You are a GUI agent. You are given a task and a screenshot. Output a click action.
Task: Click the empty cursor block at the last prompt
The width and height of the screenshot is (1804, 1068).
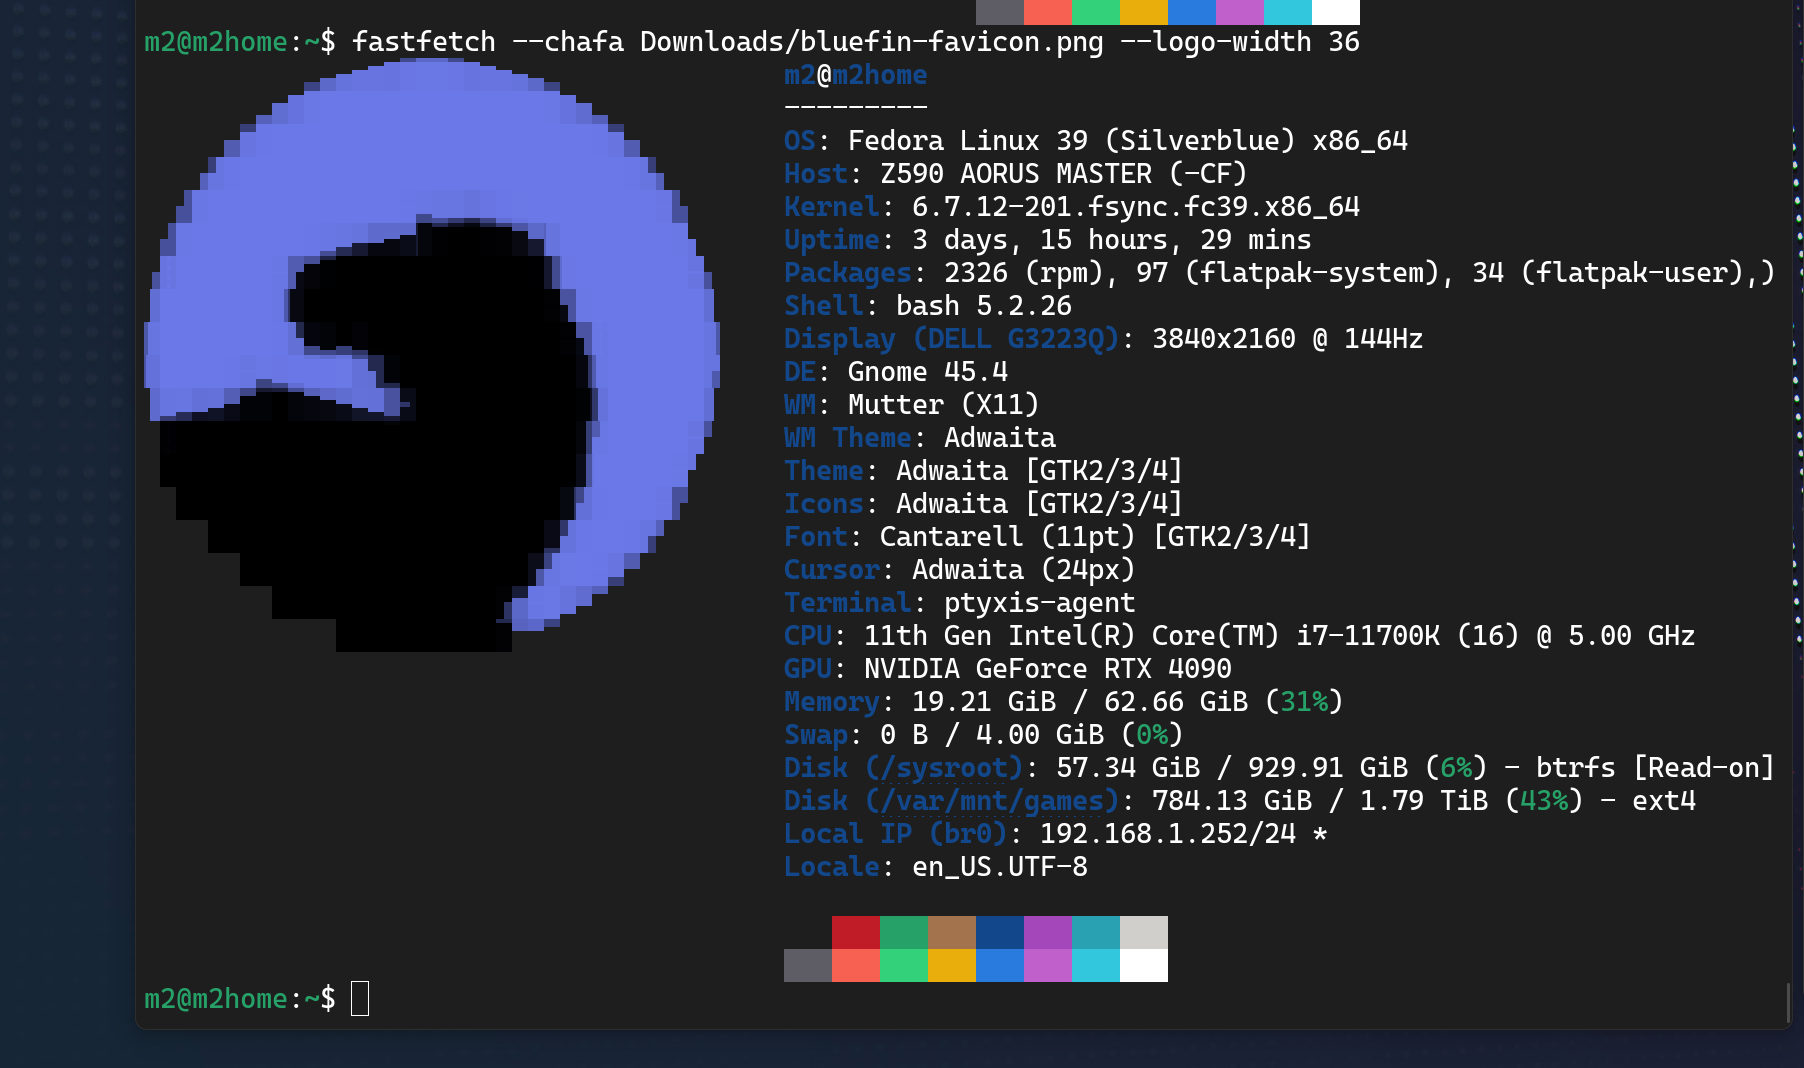click(x=360, y=998)
